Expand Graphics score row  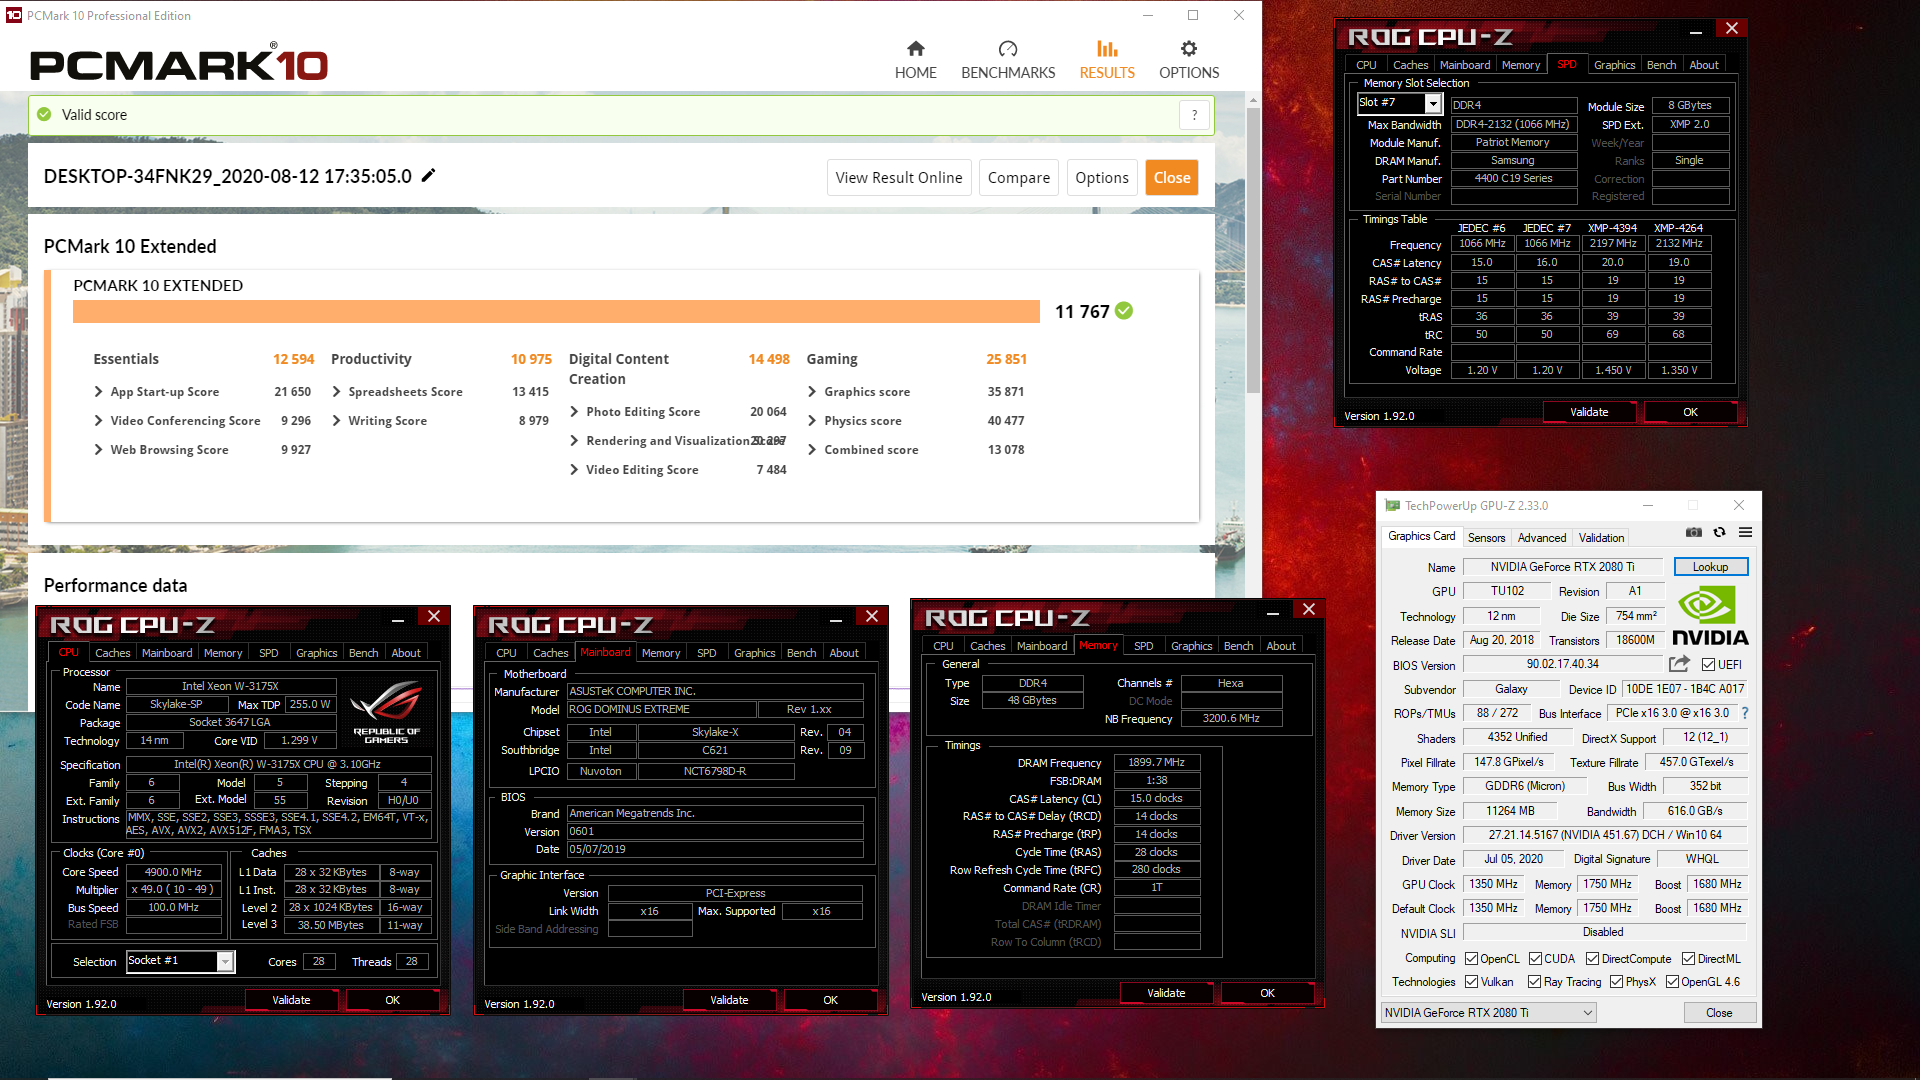coord(813,392)
